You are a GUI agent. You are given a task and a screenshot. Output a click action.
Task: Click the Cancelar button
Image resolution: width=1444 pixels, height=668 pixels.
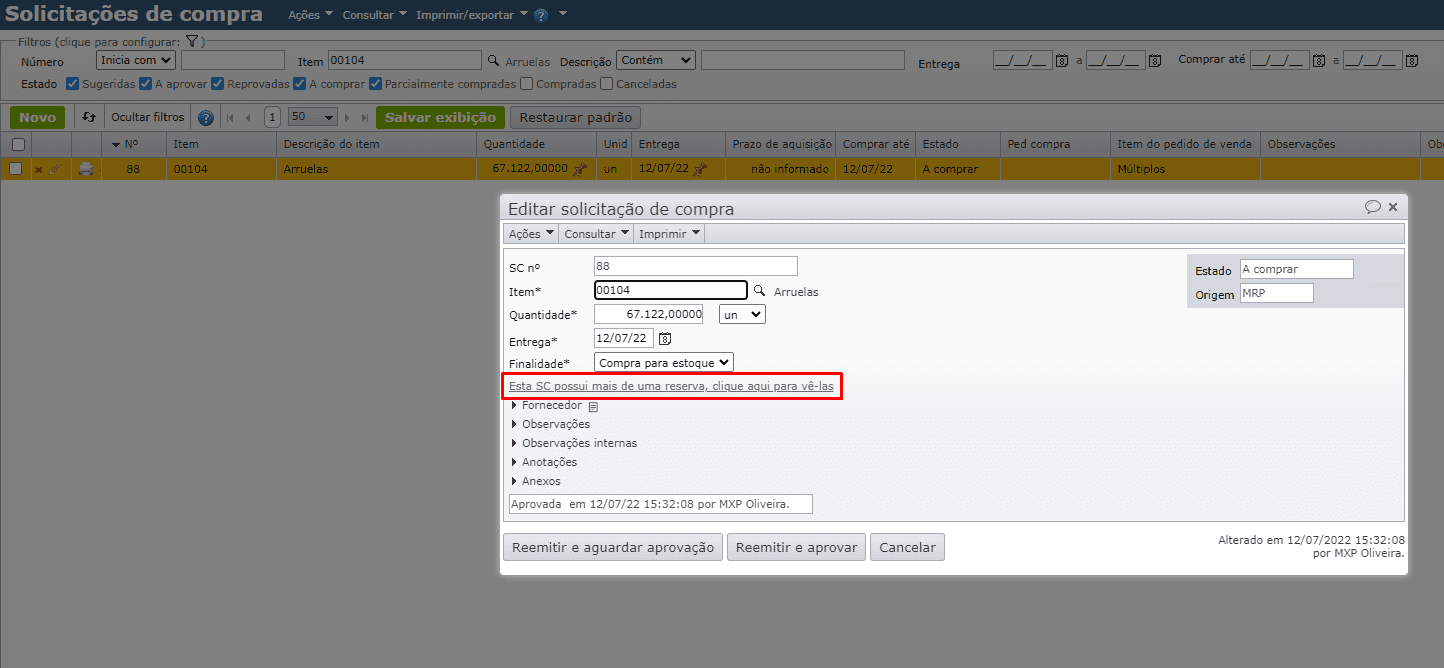[907, 547]
